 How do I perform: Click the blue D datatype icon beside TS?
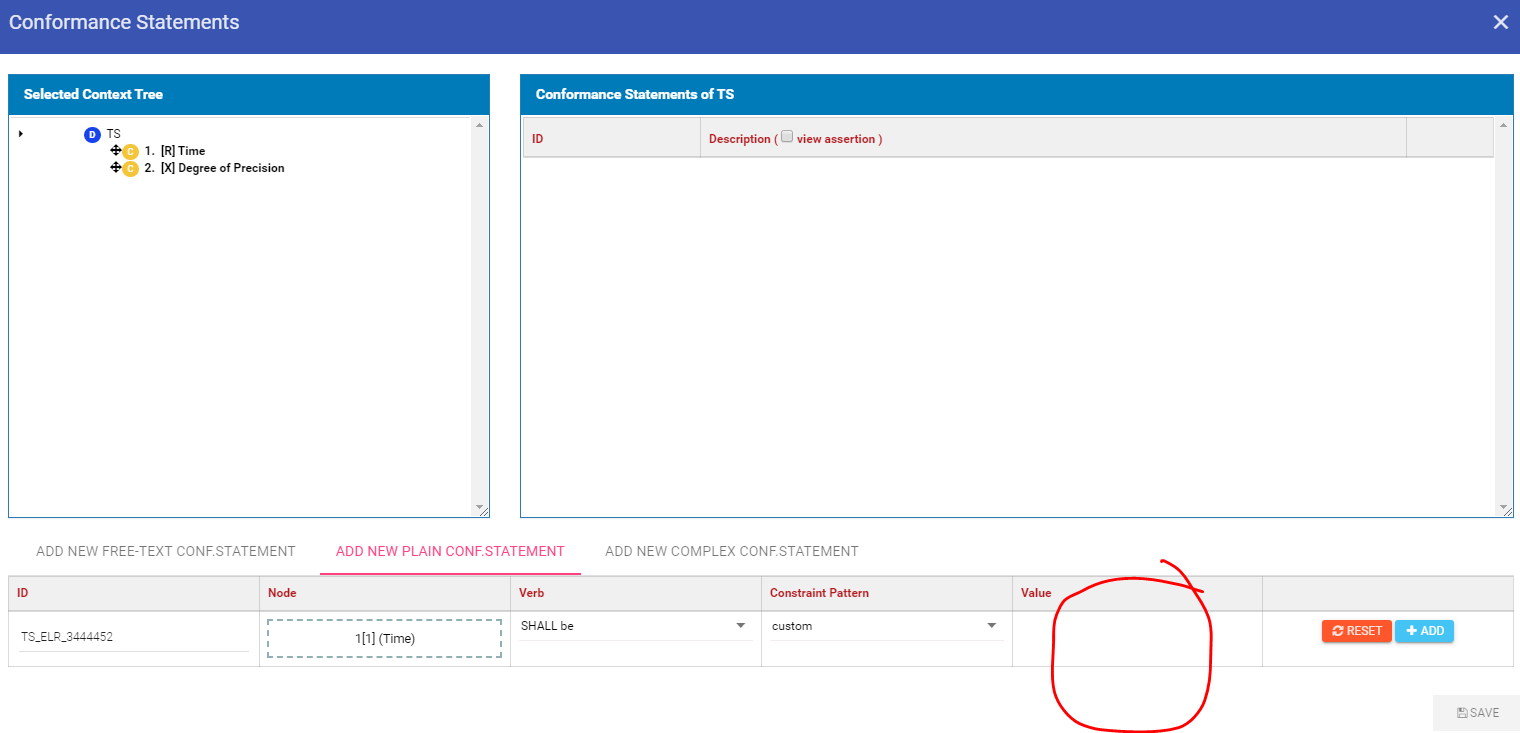click(x=93, y=133)
